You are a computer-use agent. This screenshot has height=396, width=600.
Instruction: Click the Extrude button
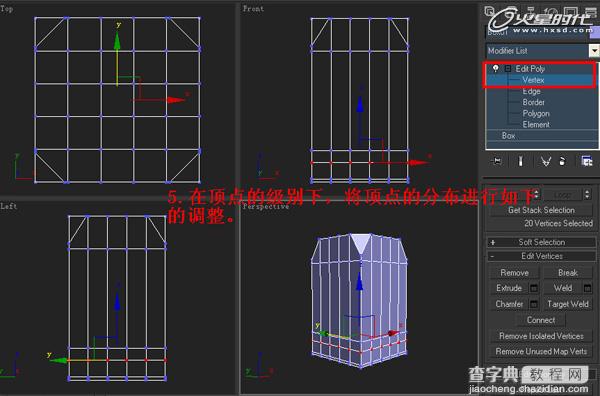(509, 288)
